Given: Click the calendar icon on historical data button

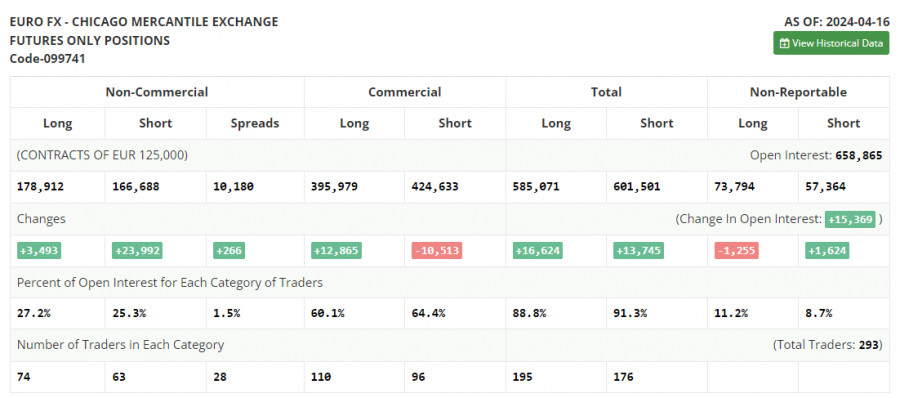Looking at the screenshot, I should coord(784,44).
